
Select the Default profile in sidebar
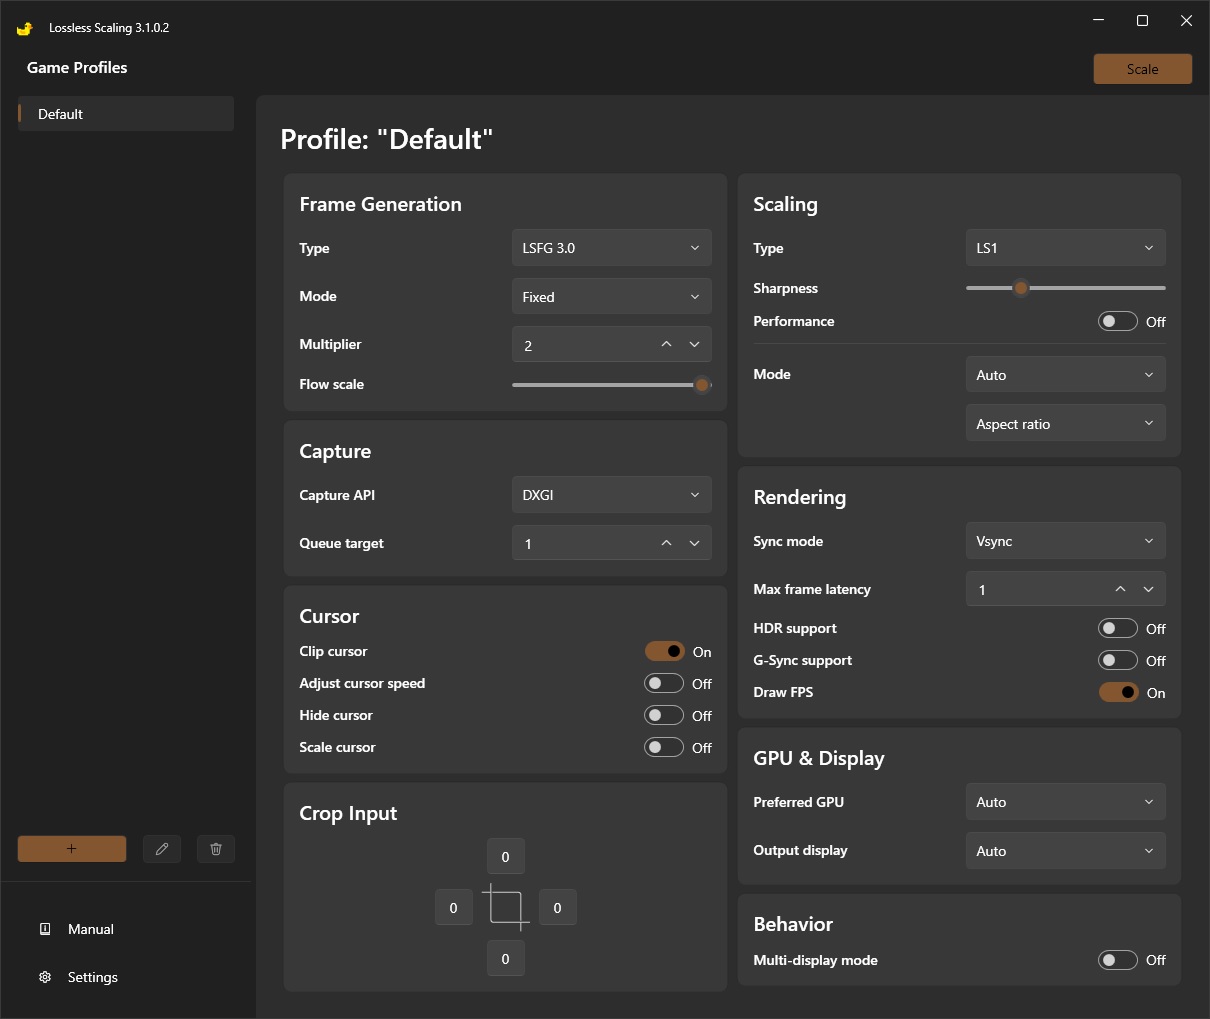126,114
